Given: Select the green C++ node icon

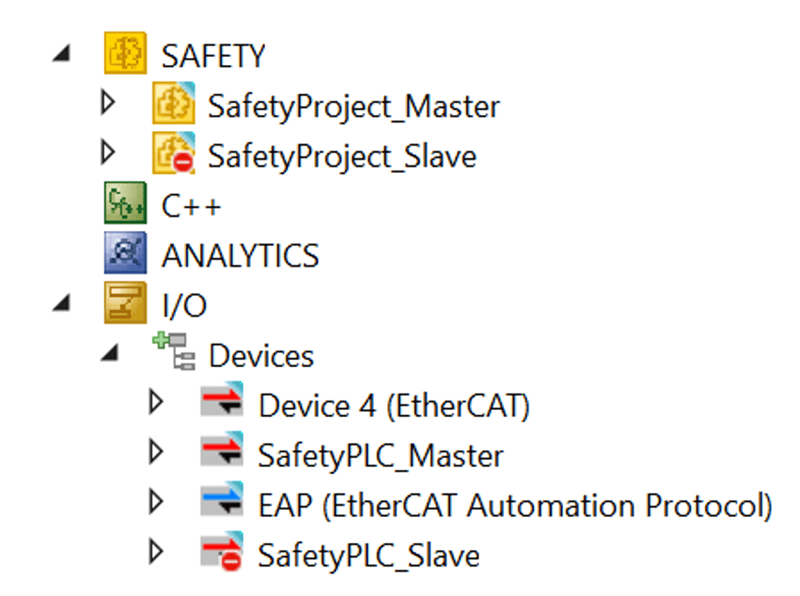Looking at the screenshot, I should click(x=125, y=203).
